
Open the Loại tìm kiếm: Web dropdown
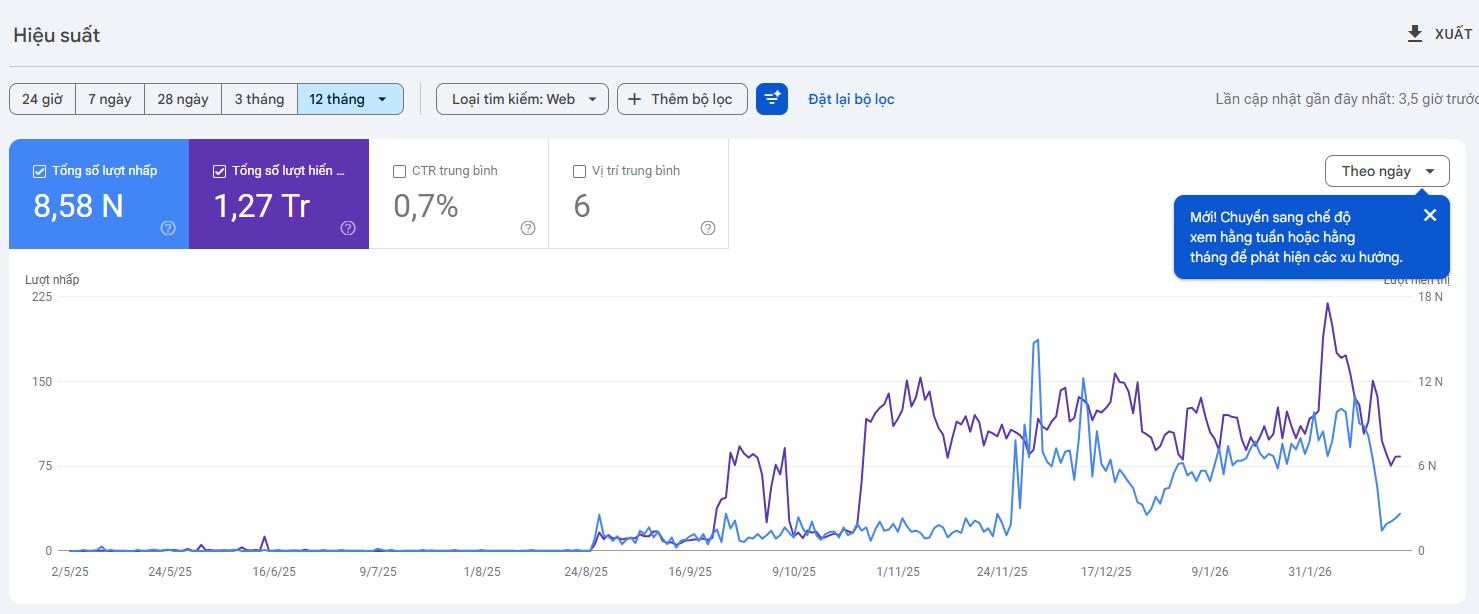[x=521, y=98]
